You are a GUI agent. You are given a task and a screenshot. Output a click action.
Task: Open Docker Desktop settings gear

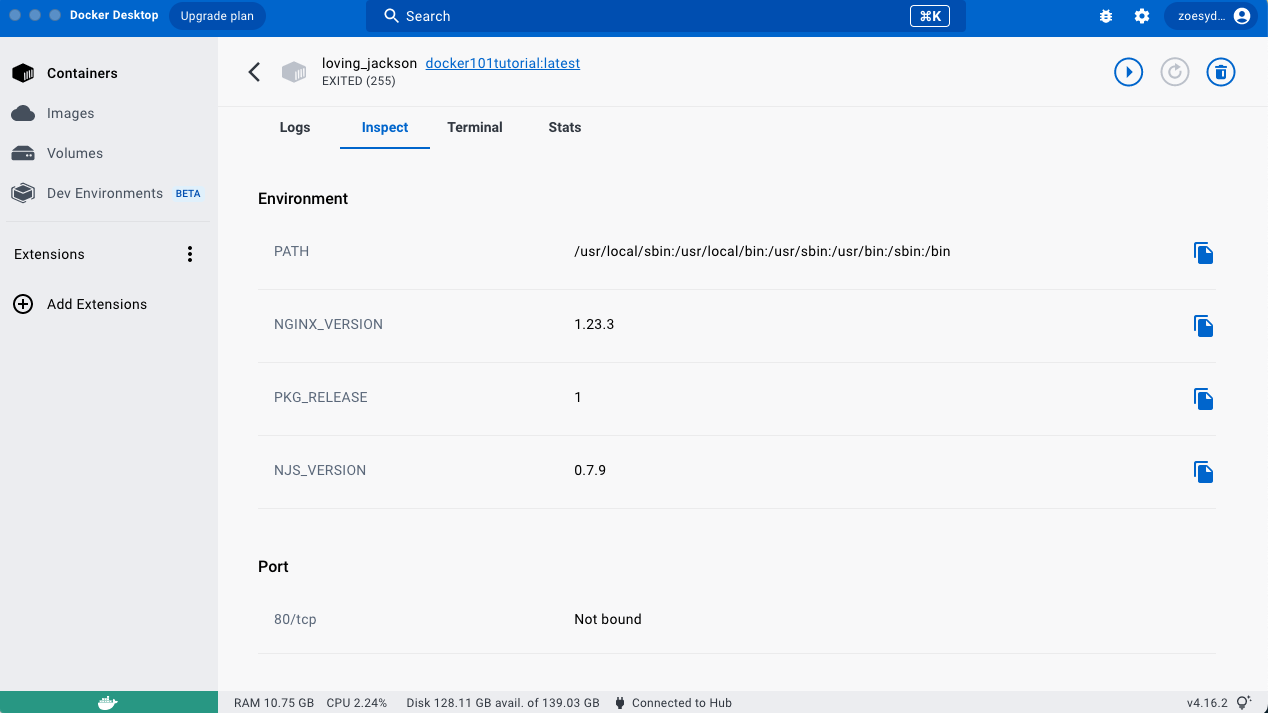point(1142,16)
